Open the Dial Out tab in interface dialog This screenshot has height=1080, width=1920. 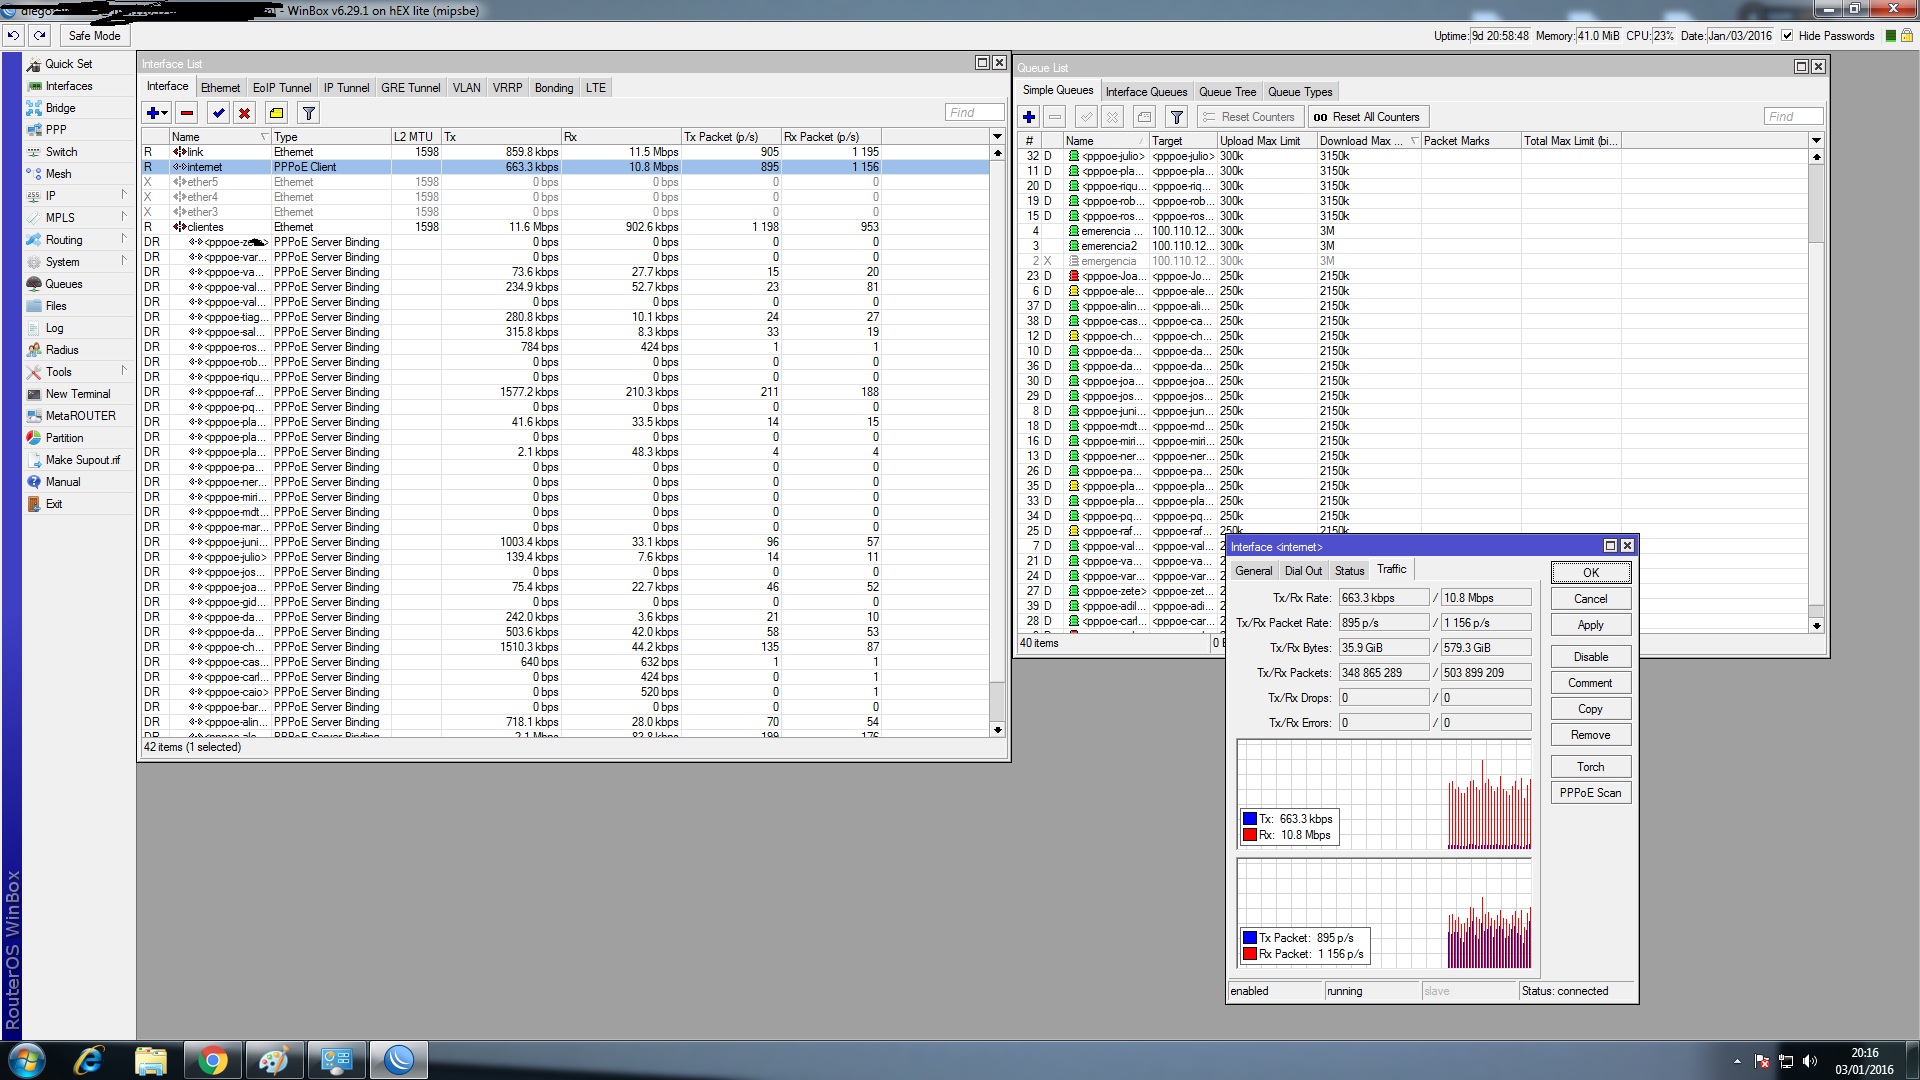tap(1302, 570)
